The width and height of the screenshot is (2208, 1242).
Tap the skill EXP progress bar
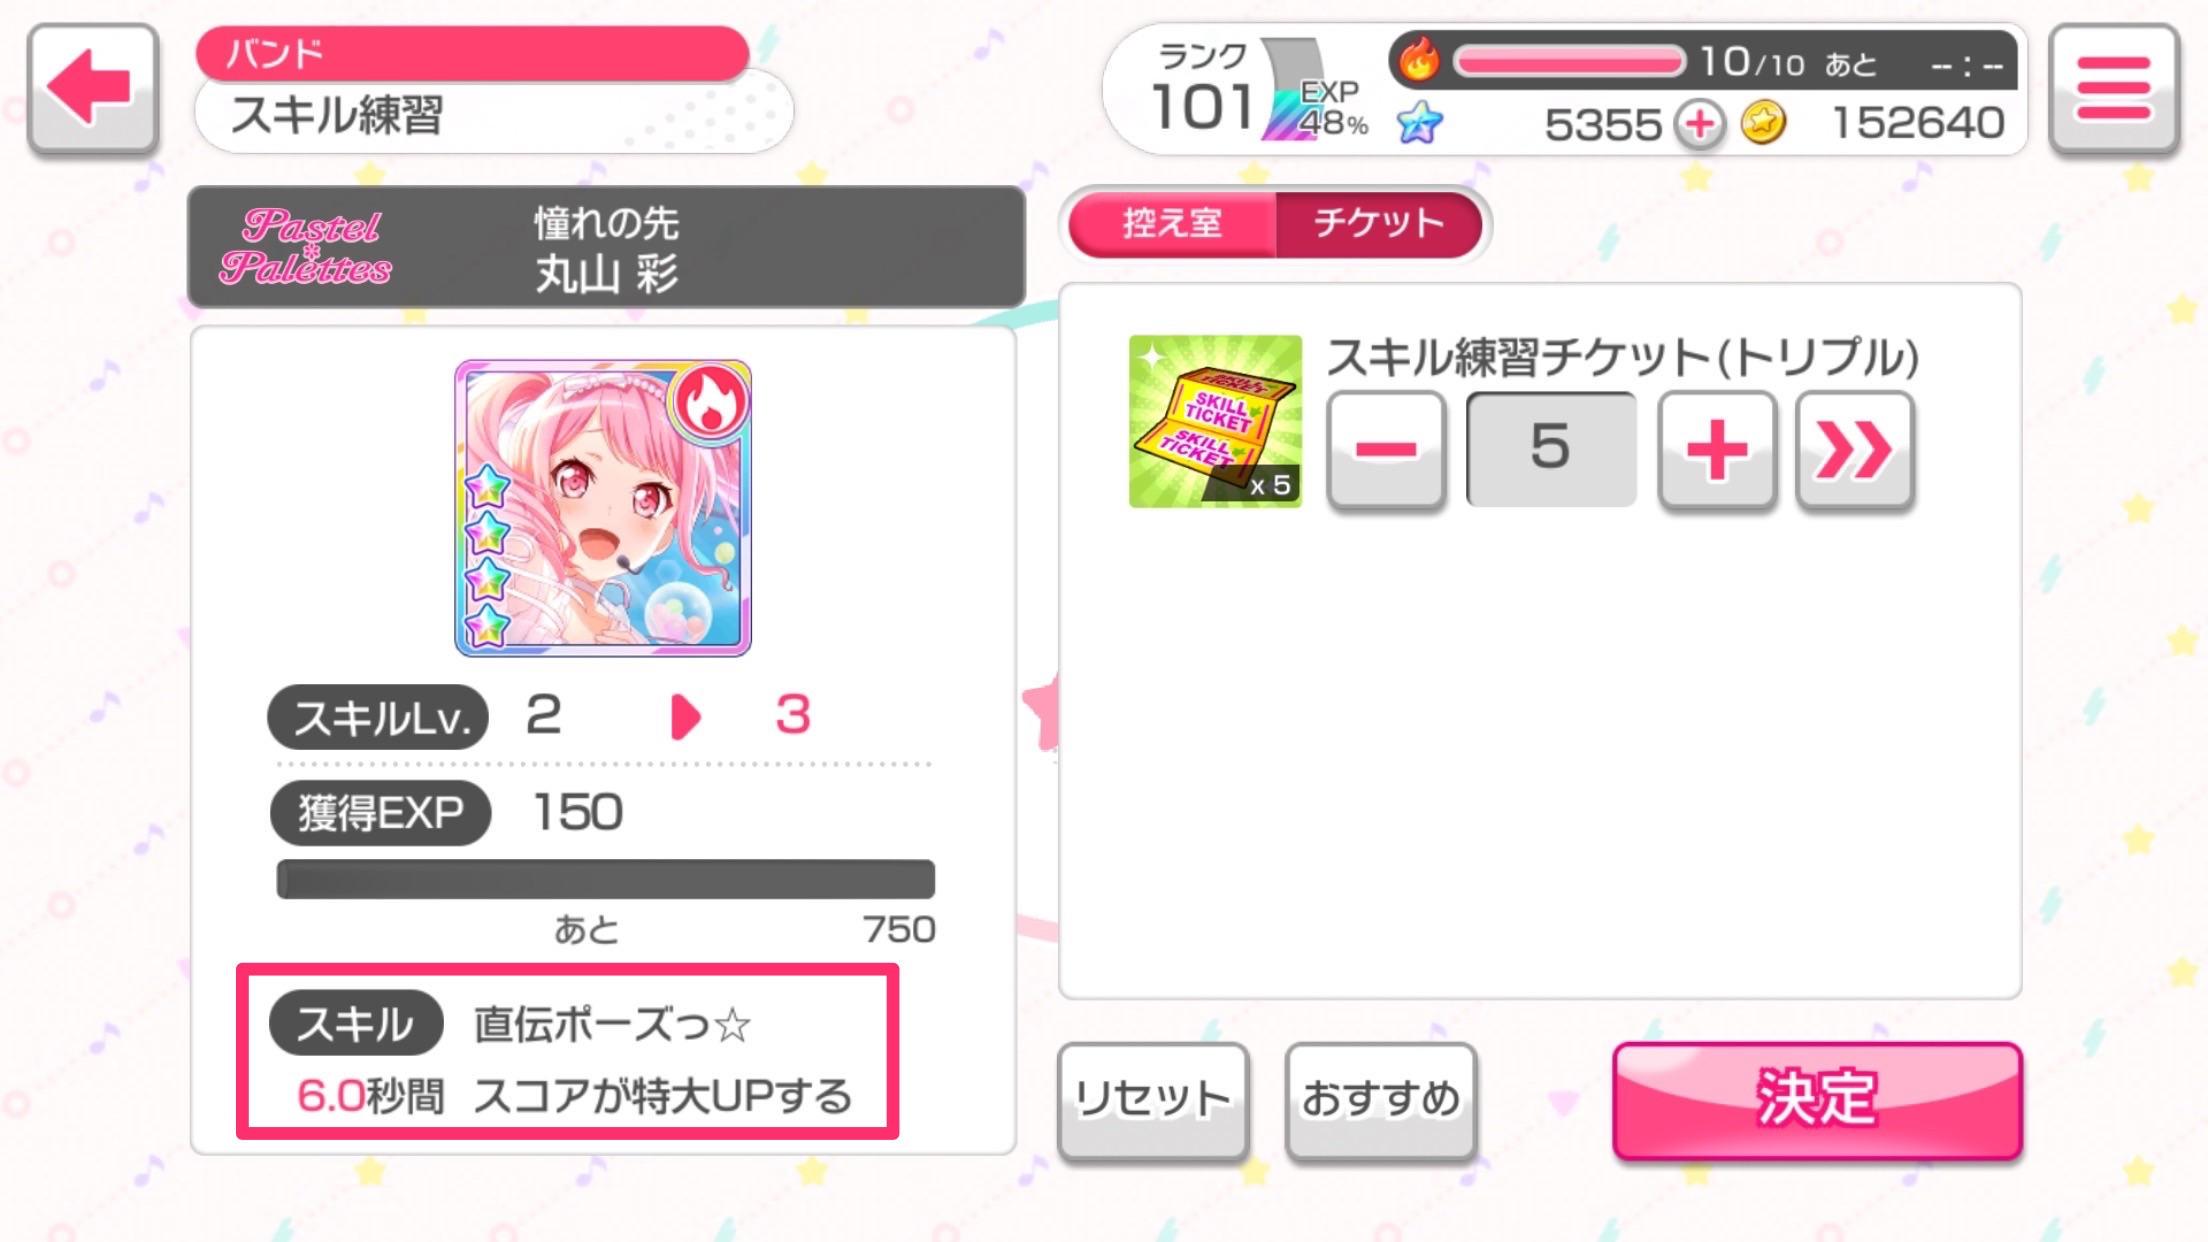(x=606, y=880)
